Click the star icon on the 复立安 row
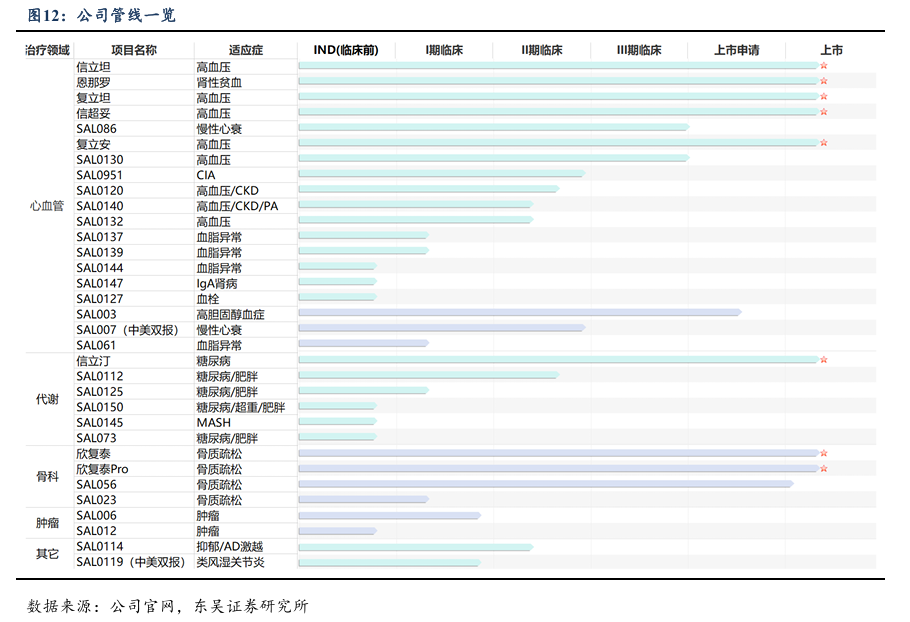The height and width of the screenshot is (622, 910). click(x=824, y=143)
